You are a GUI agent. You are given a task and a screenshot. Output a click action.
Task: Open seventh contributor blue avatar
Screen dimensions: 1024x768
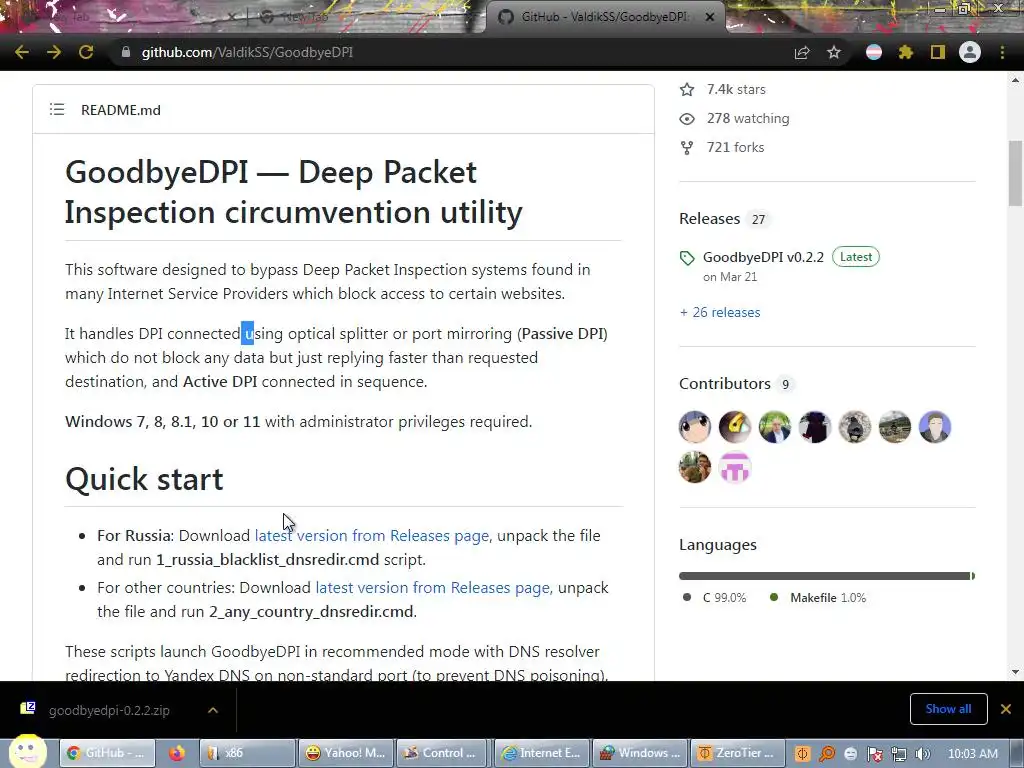click(935, 427)
